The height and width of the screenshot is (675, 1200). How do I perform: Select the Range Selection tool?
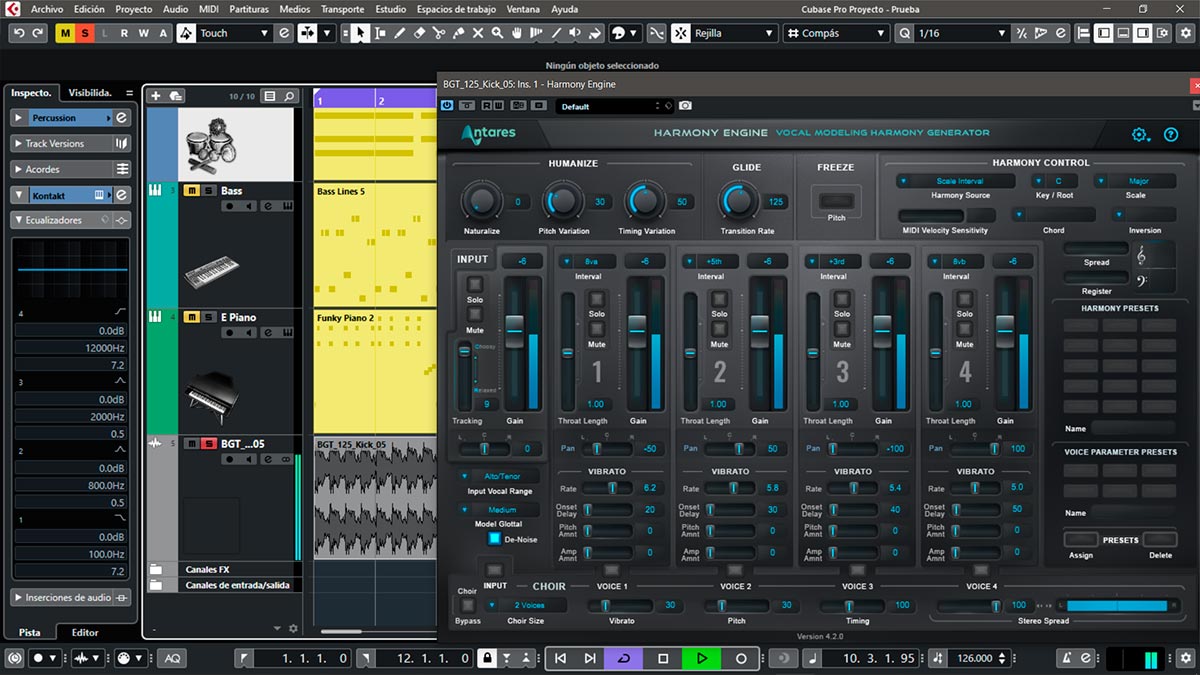pos(380,33)
